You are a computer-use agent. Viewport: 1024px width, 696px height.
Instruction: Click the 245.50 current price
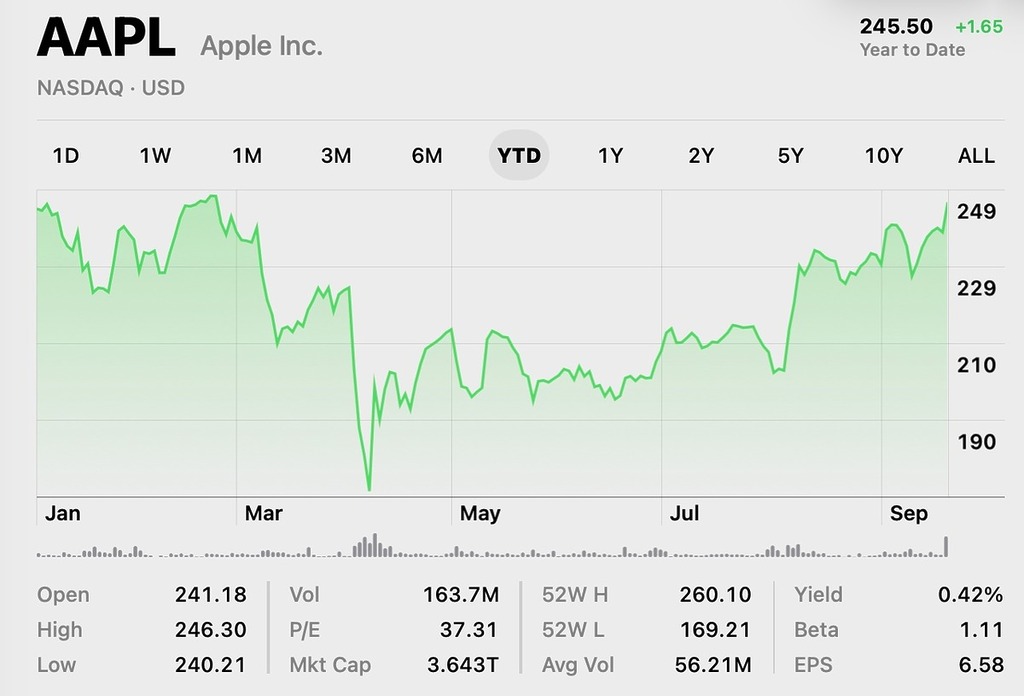coord(896,27)
